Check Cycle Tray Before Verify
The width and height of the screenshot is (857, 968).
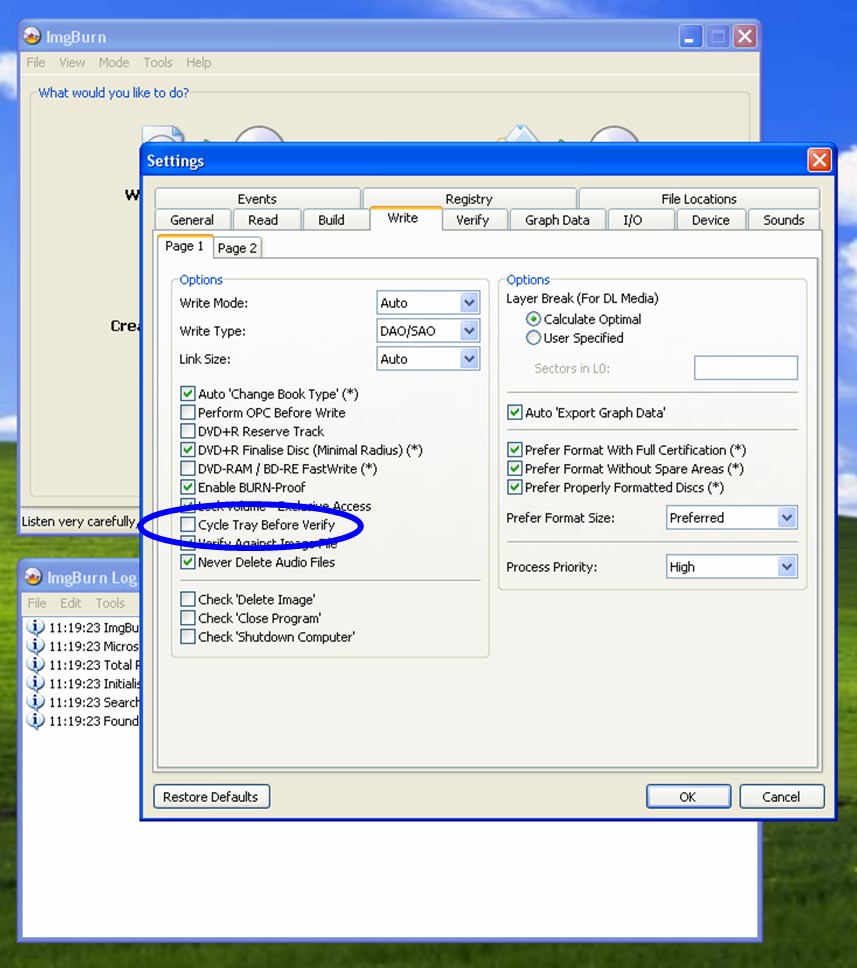pyautogui.click(x=188, y=525)
